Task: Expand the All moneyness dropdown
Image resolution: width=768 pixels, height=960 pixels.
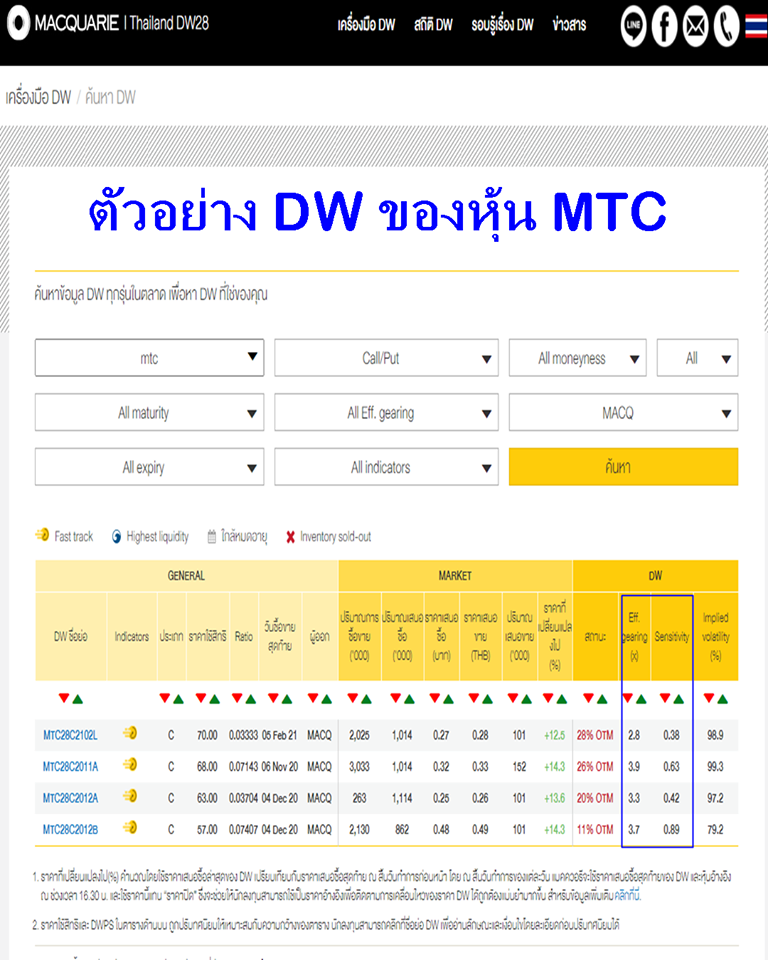Action: (578, 358)
